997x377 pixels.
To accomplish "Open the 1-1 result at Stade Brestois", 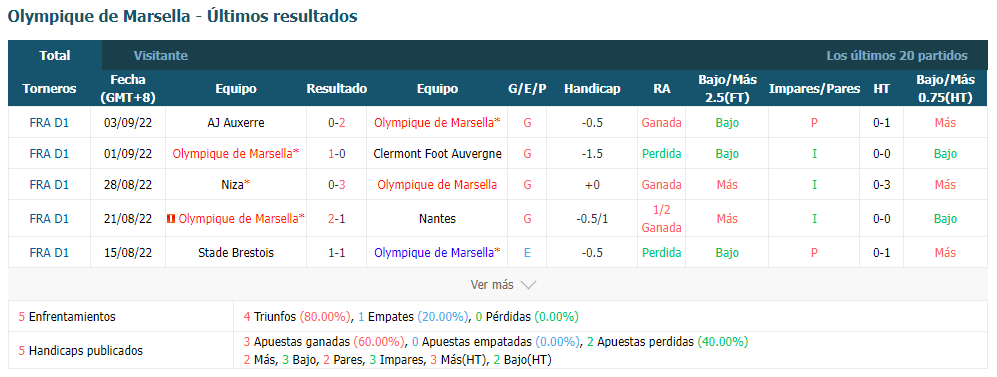I will [x=337, y=252].
